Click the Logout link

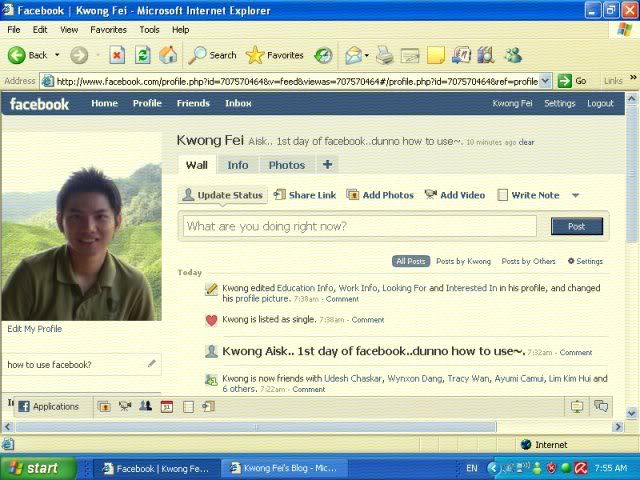[x=600, y=103]
